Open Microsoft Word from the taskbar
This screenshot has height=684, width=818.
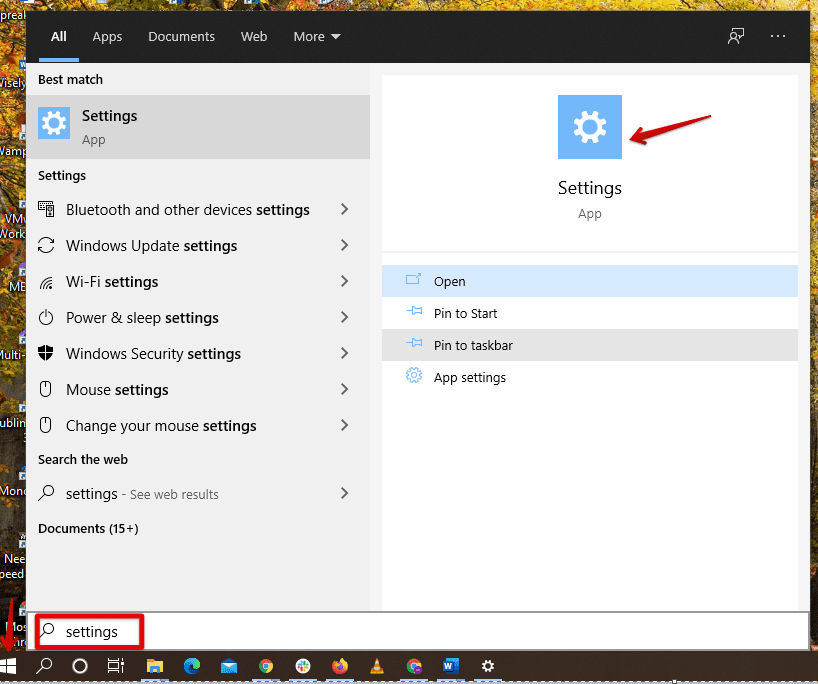451,666
